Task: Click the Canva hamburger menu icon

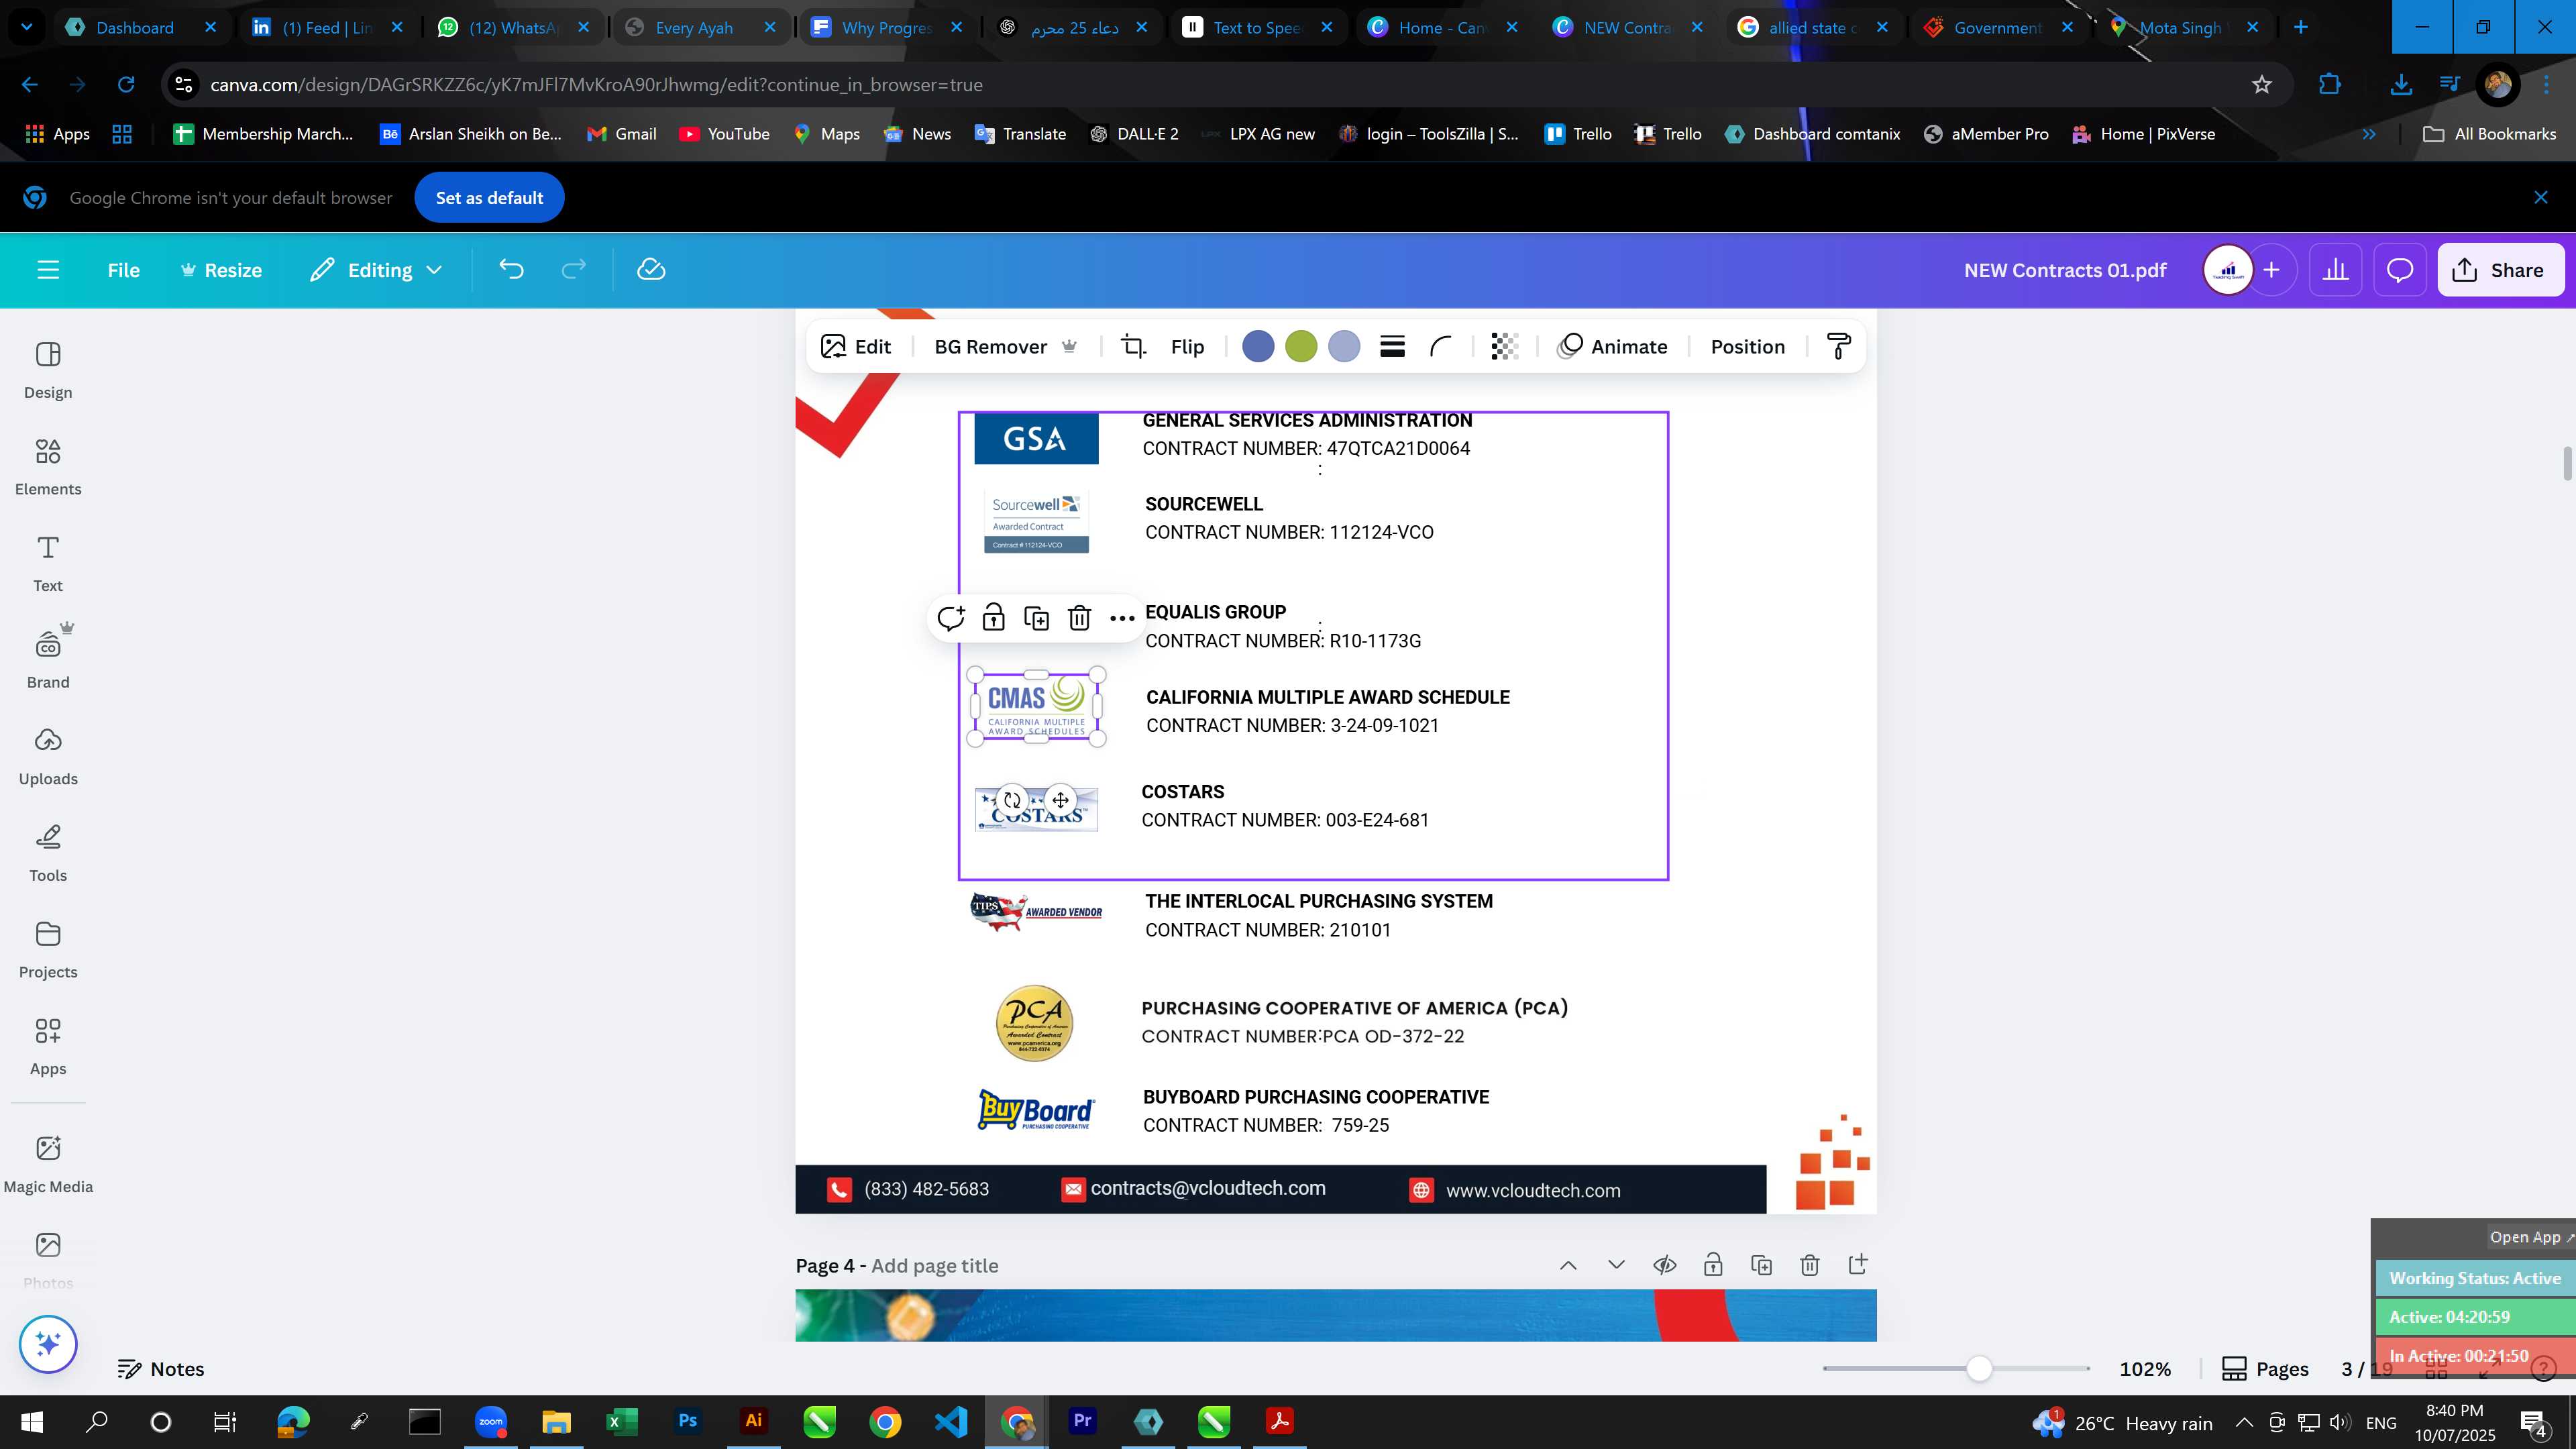Action: (48, 270)
